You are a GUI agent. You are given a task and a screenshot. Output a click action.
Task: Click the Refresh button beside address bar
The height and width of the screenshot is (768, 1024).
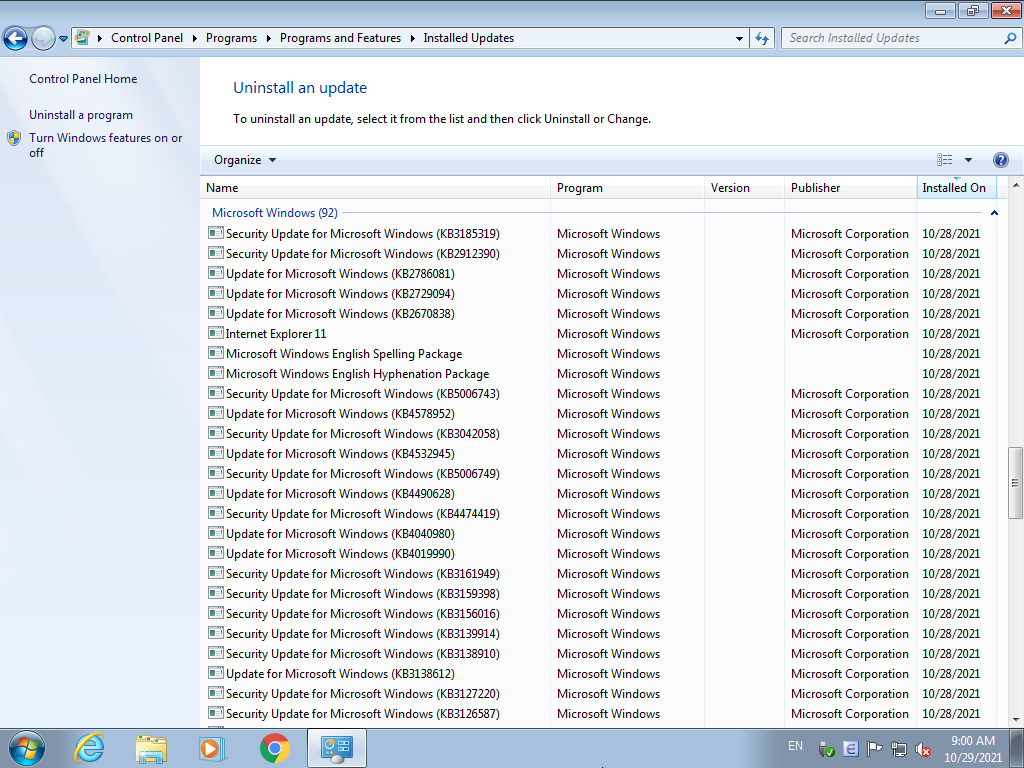pyautogui.click(x=762, y=38)
